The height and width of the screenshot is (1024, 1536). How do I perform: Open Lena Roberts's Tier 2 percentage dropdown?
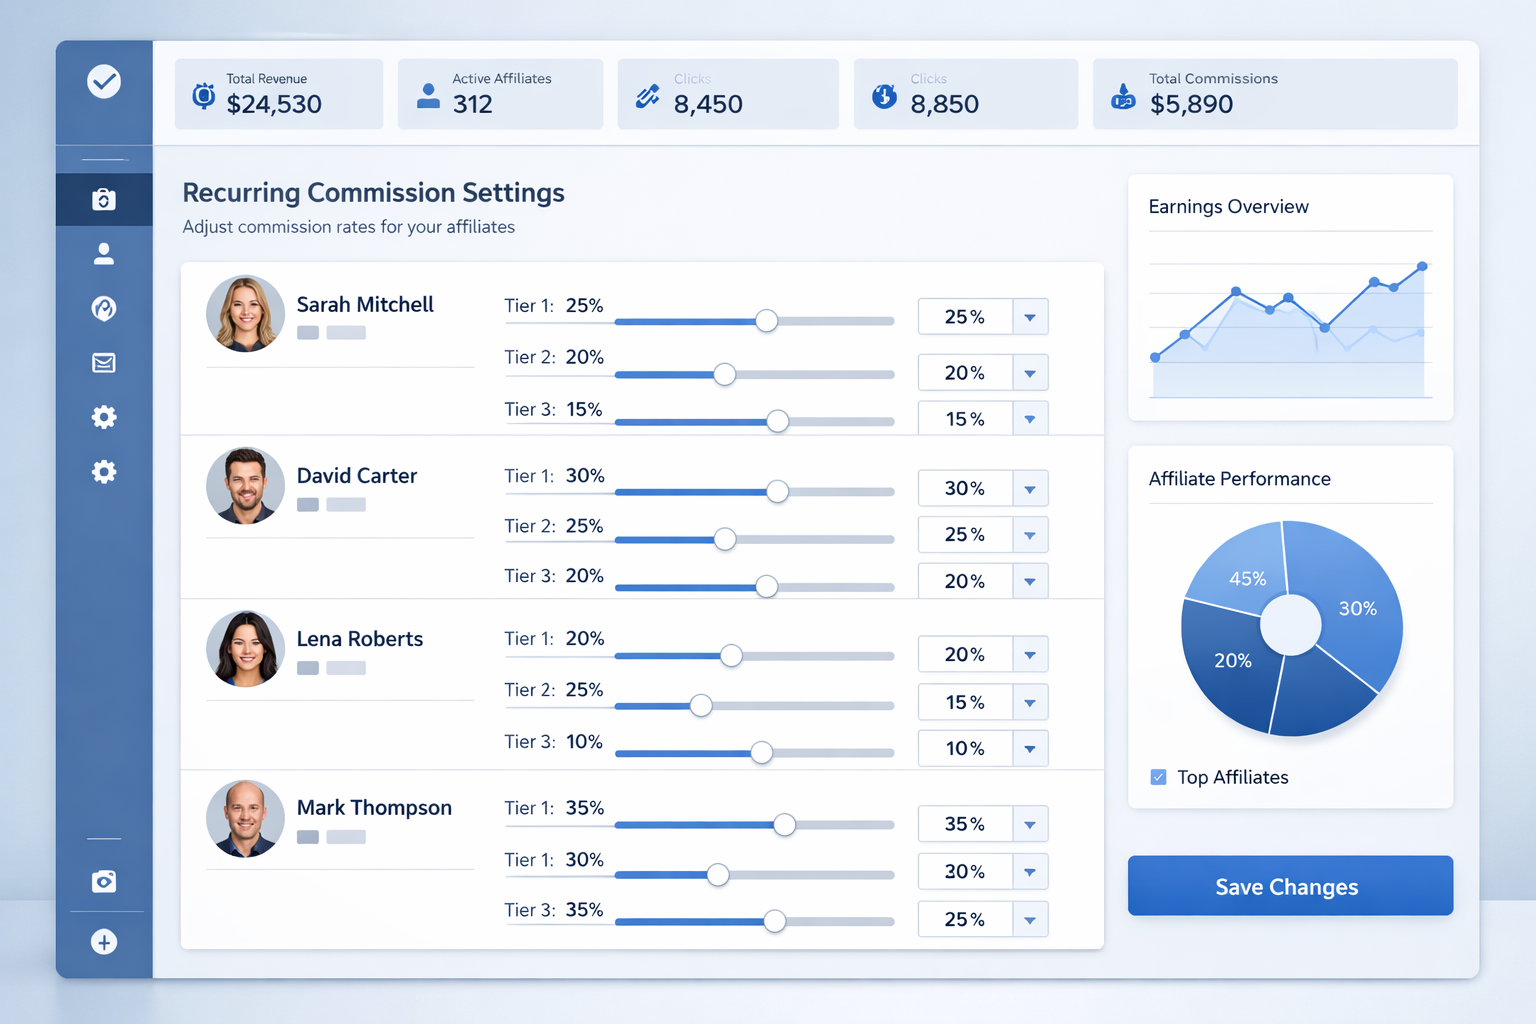coord(1030,702)
